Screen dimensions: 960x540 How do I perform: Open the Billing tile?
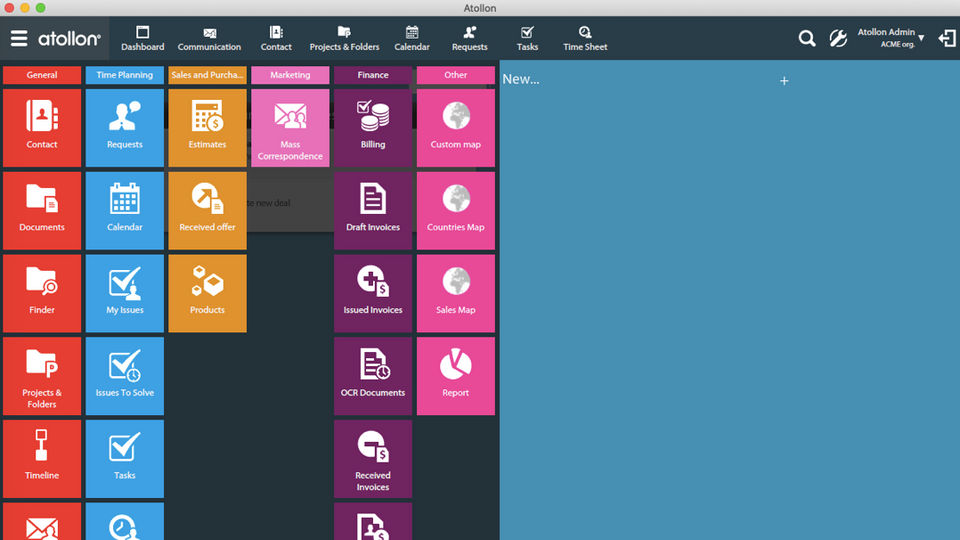[373, 127]
